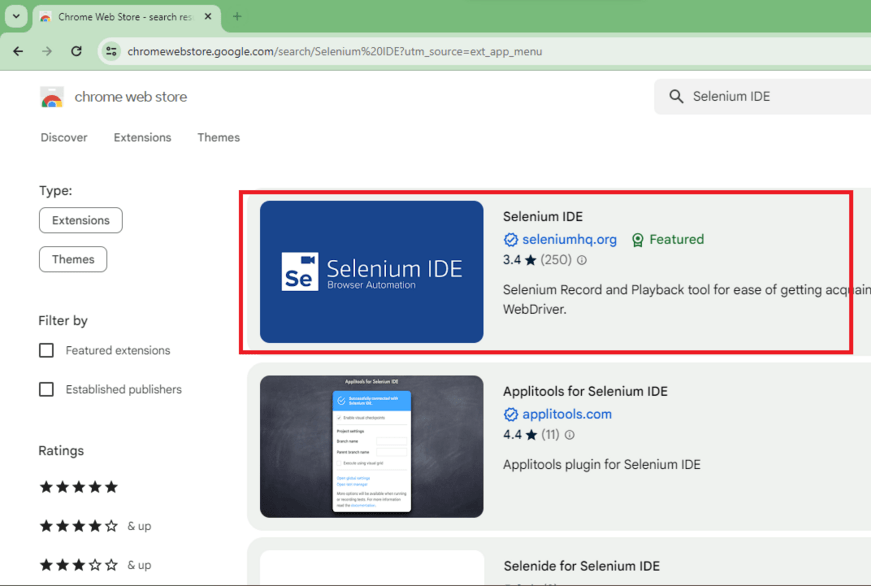Filter type by Themes chip
This screenshot has height=586, width=871.
point(73,259)
